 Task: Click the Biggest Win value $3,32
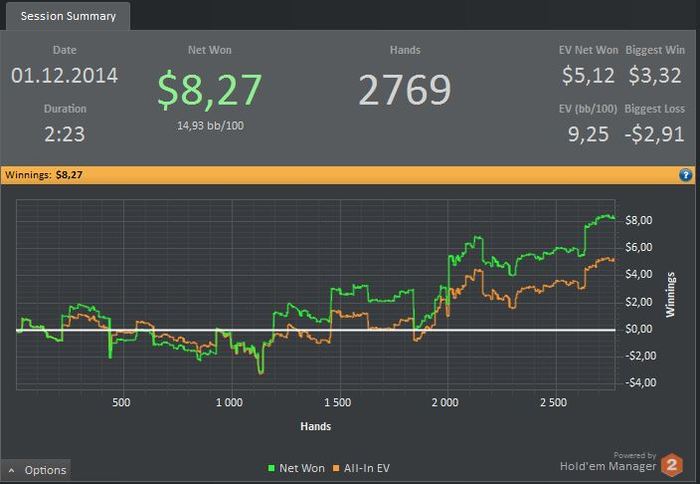[x=655, y=75]
